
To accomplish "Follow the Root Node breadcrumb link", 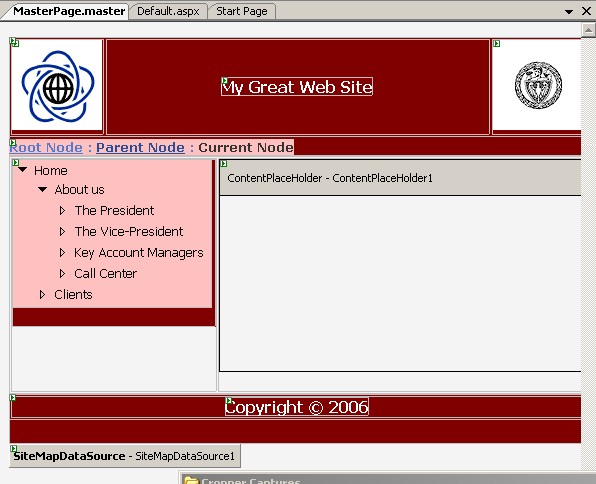I will pos(46,147).
